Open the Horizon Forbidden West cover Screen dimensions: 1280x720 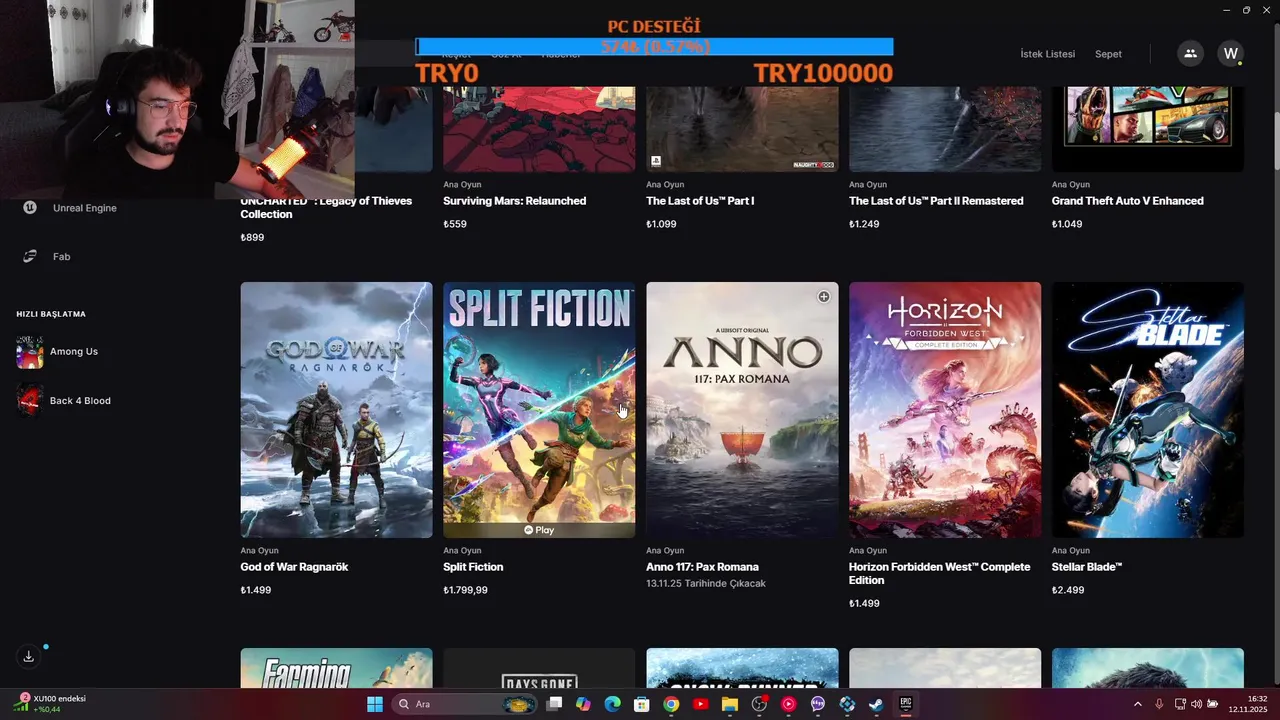945,410
